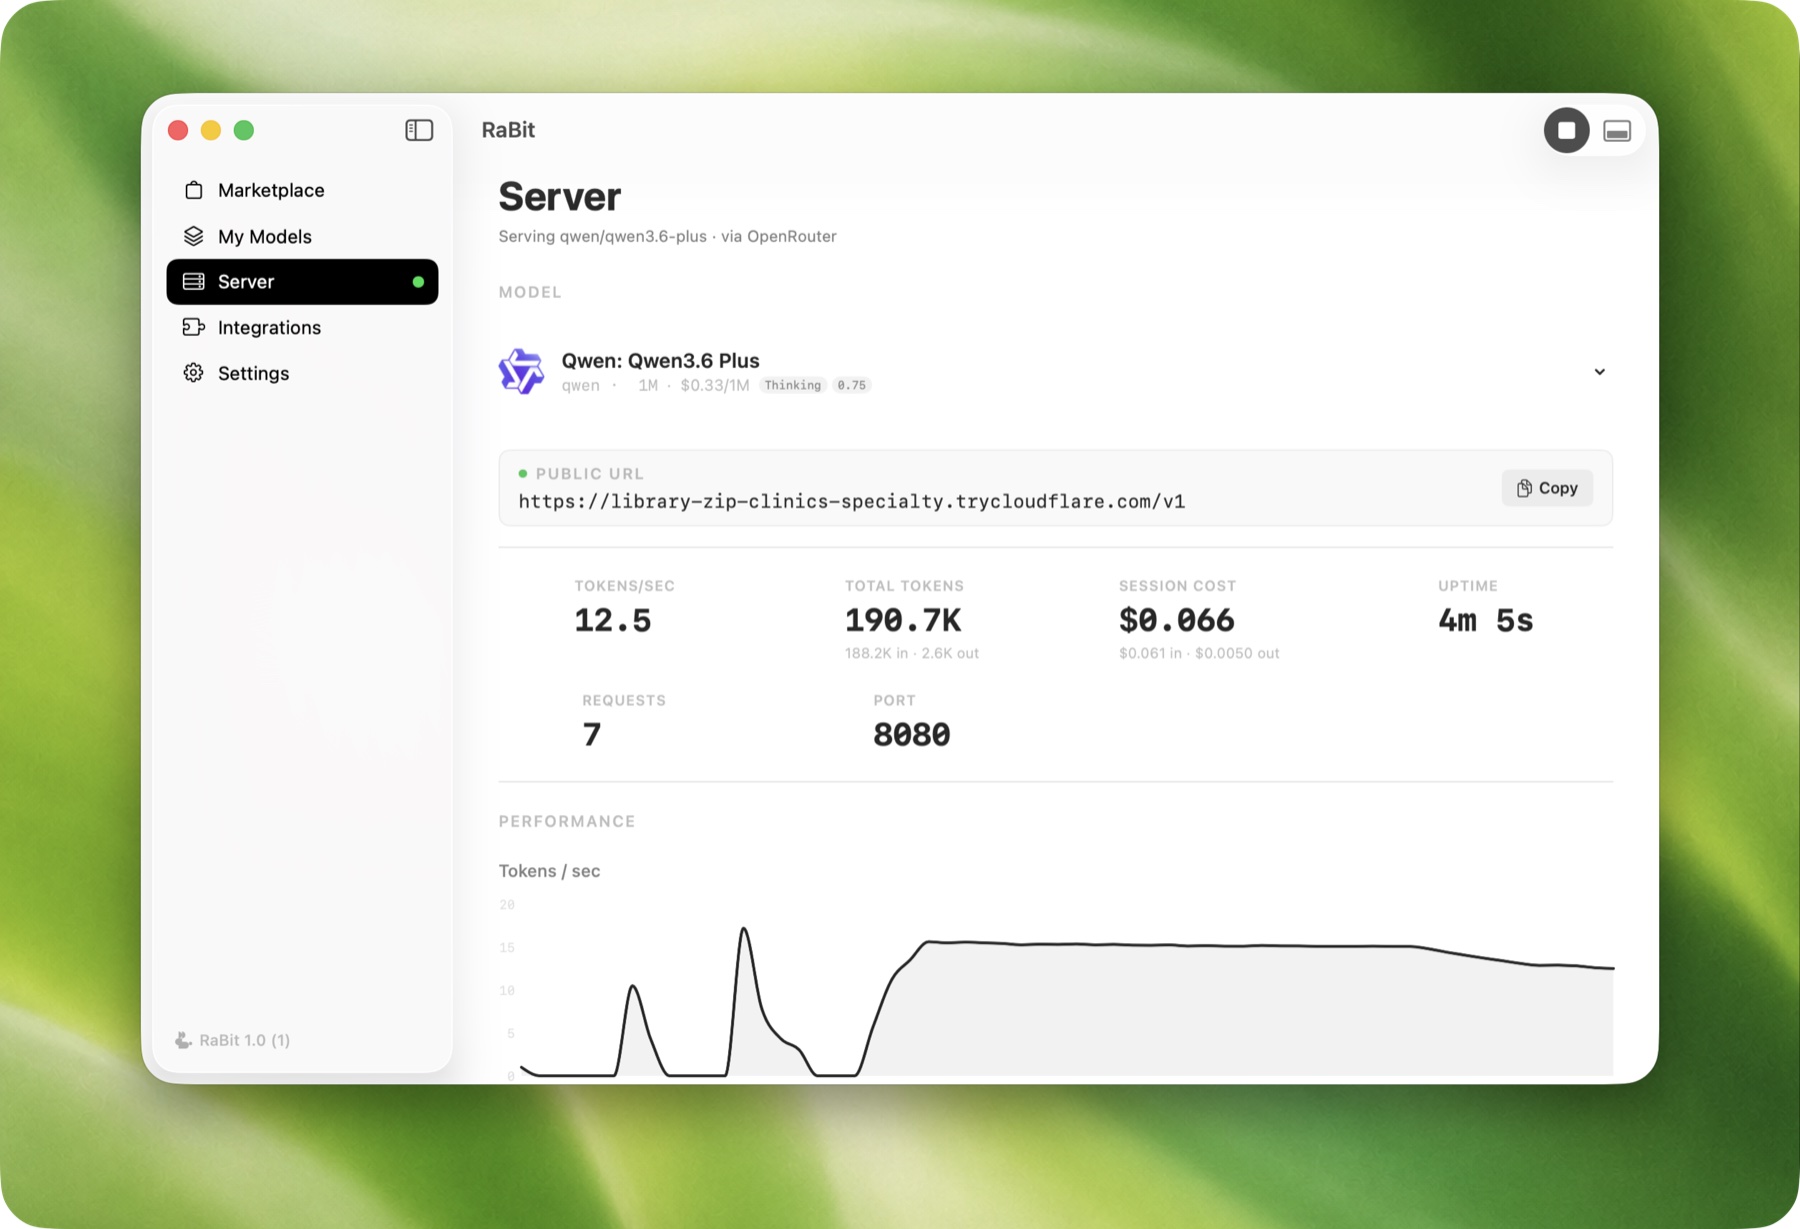Screen dimensions: 1800x1229
Task: Go to My Models
Action: [302, 236]
